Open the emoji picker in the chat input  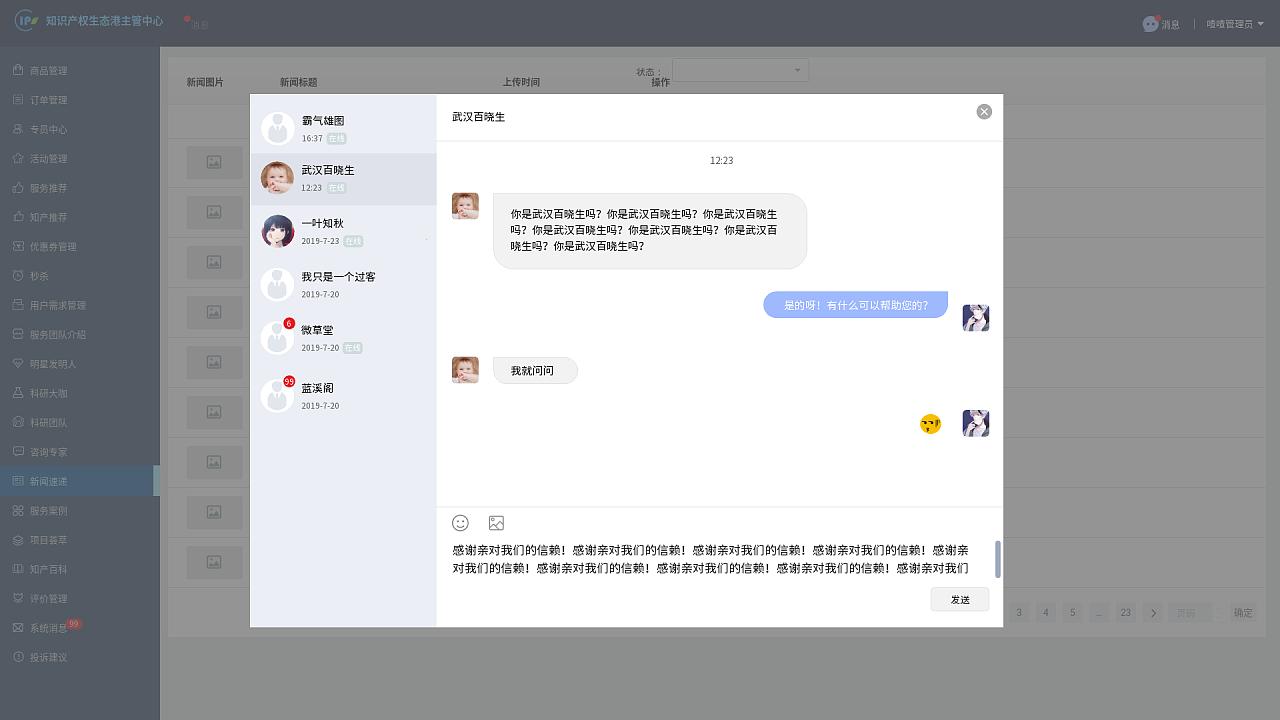click(460, 522)
